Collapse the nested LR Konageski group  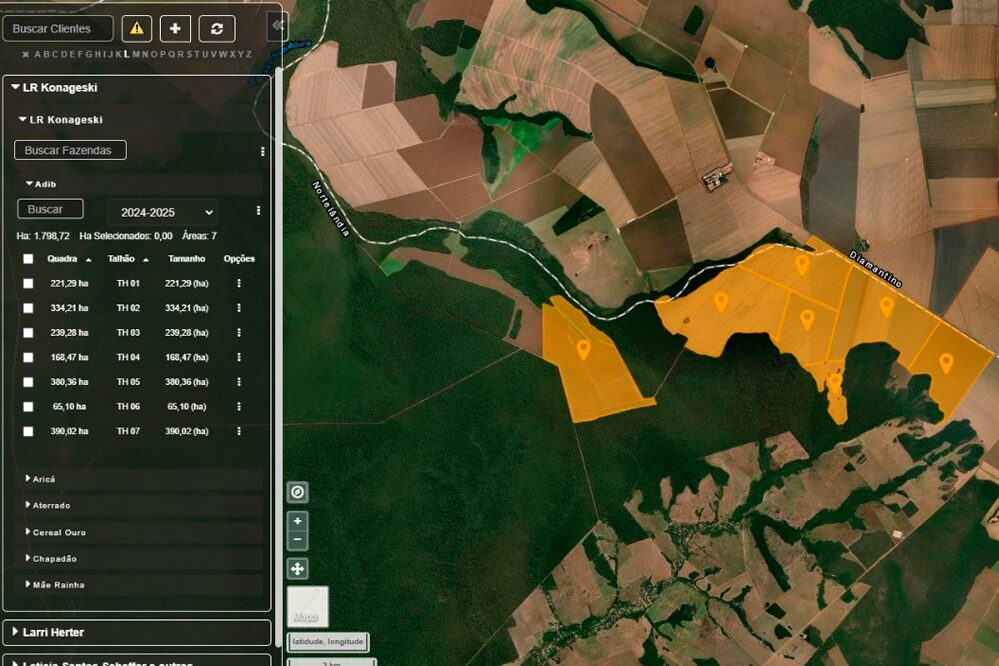point(23,119)
